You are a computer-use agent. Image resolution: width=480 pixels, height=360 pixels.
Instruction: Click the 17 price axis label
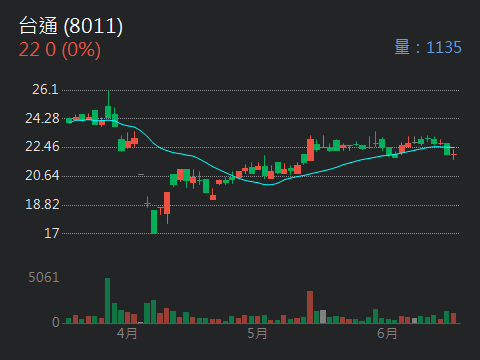52,233
